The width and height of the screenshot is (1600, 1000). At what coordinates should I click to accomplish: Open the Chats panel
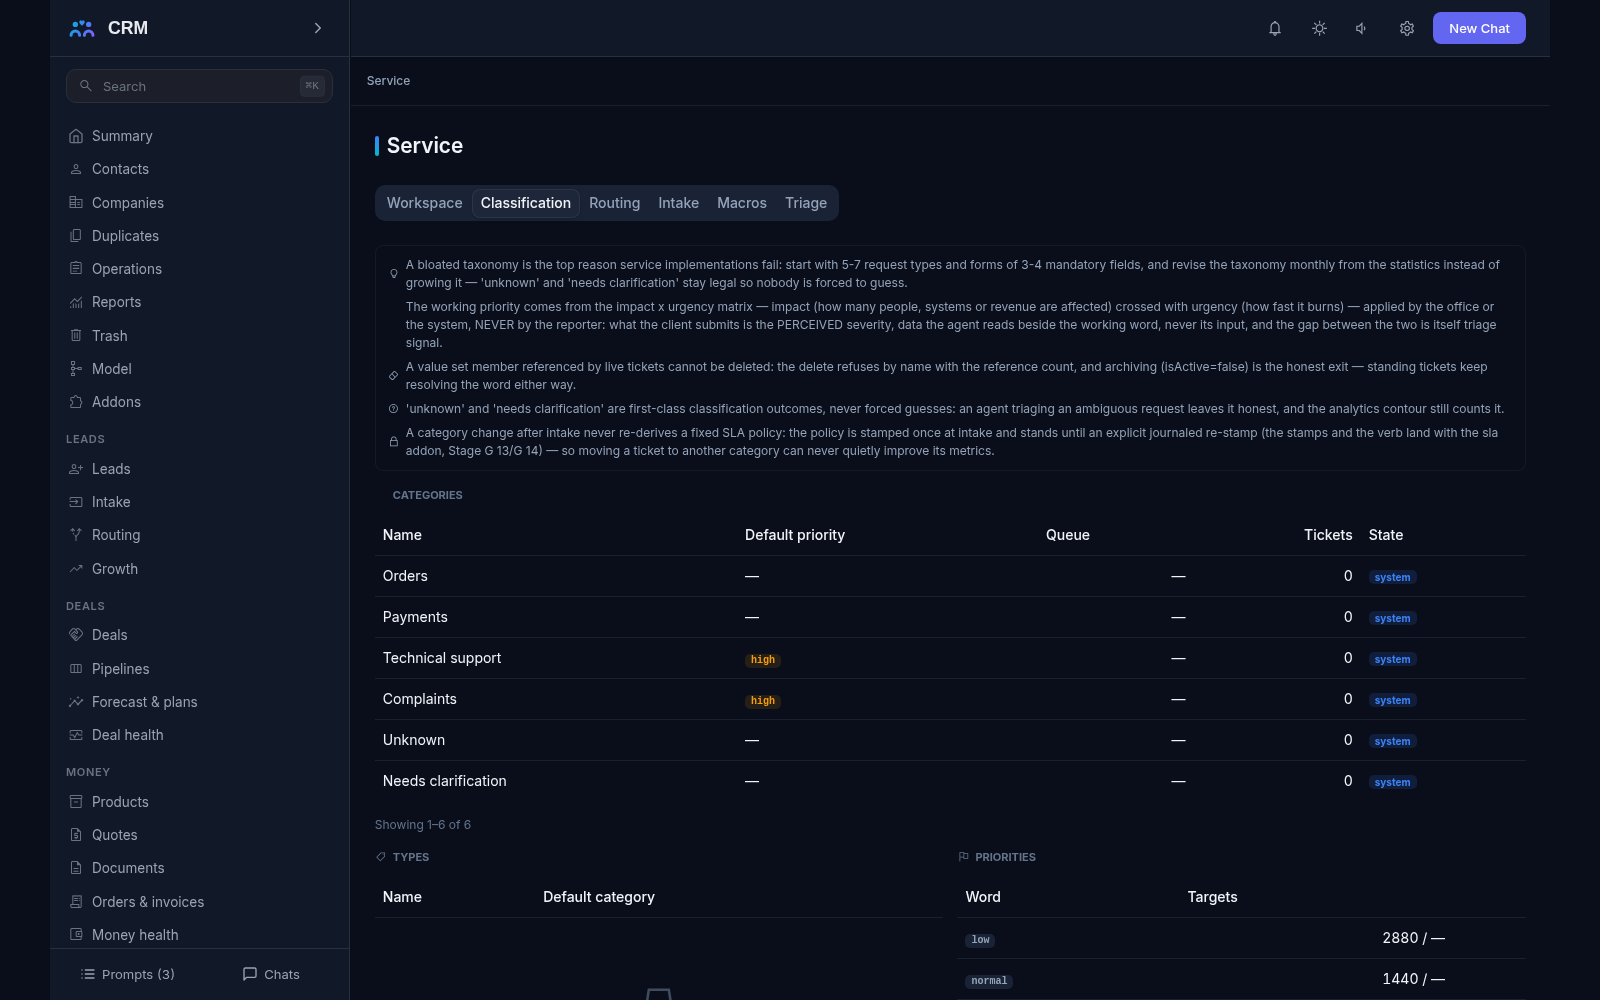pos(271,974)
